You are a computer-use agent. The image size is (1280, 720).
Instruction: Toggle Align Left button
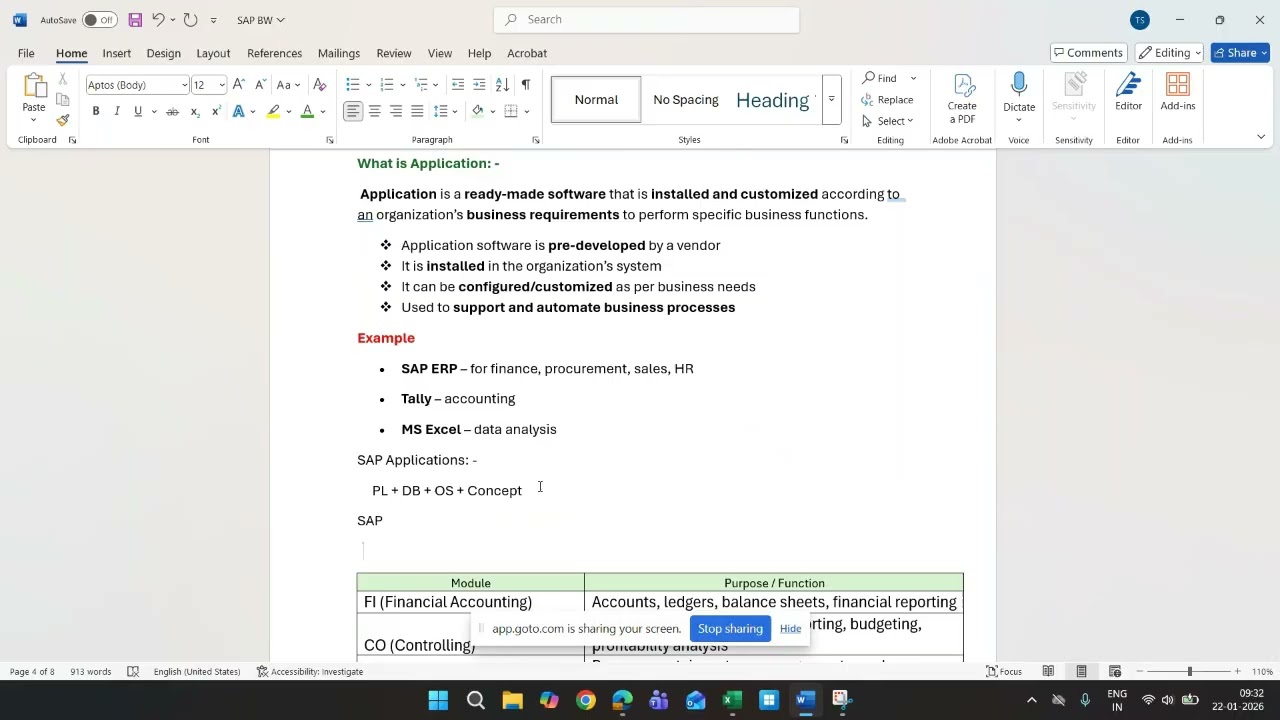tap(353, 111)
